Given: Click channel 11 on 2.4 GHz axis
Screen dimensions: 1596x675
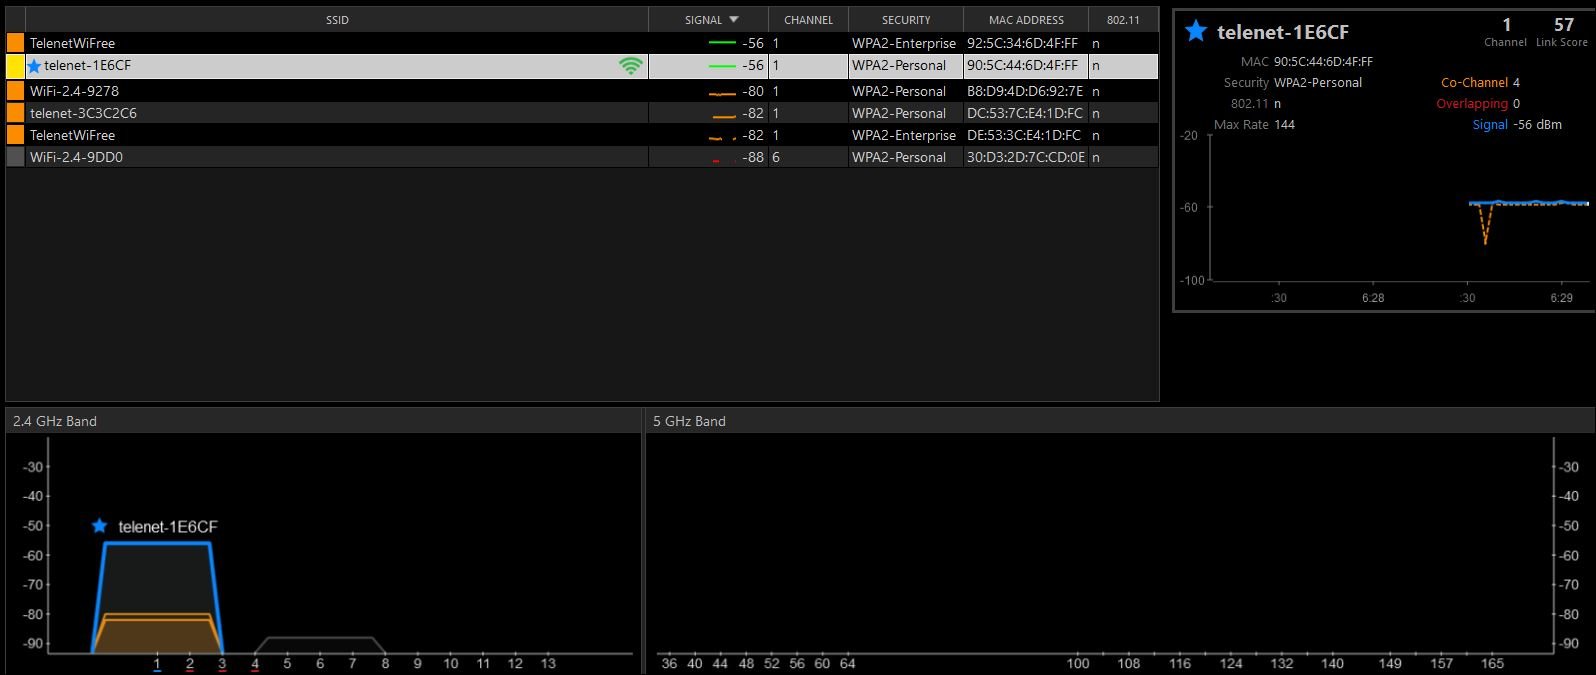Looking at the screenshot, I should pyautogui.click(x=483, y=663).
